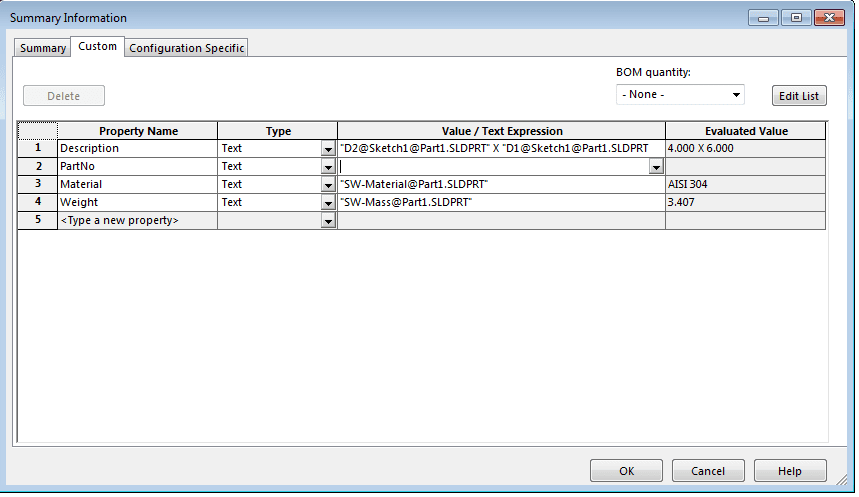Expand the BOM quantity dropdown
The width and height of the screenshot is (859, 497).
coord(680,95)
